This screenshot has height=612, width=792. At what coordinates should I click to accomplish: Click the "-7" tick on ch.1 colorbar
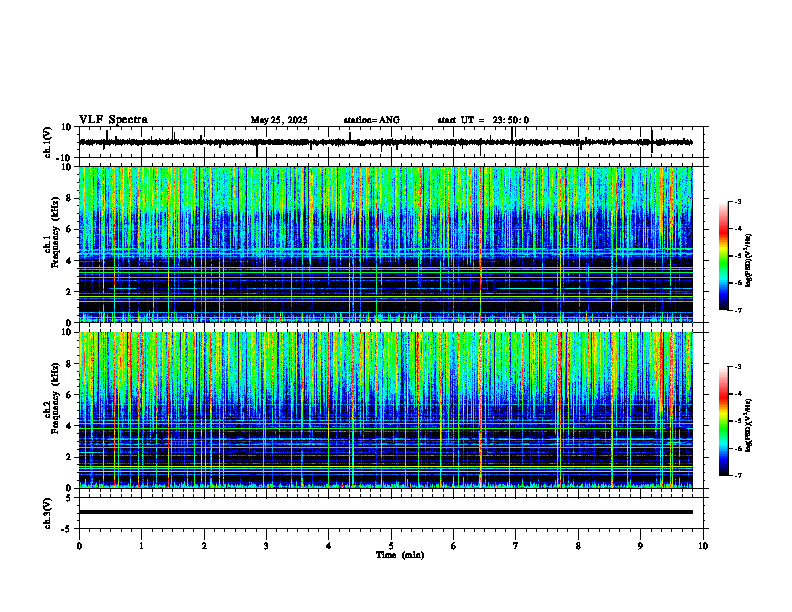(x=738, y=310)
